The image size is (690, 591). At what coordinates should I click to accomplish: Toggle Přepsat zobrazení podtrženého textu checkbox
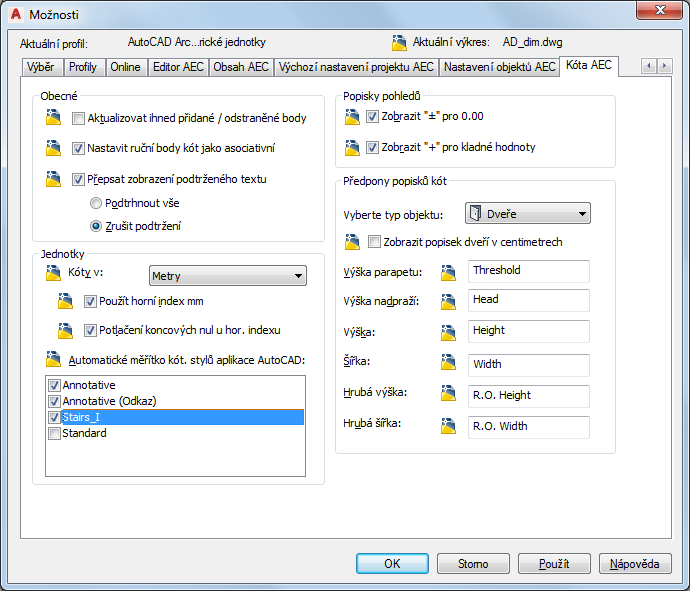pyautogui.click(x=78, y=179)
